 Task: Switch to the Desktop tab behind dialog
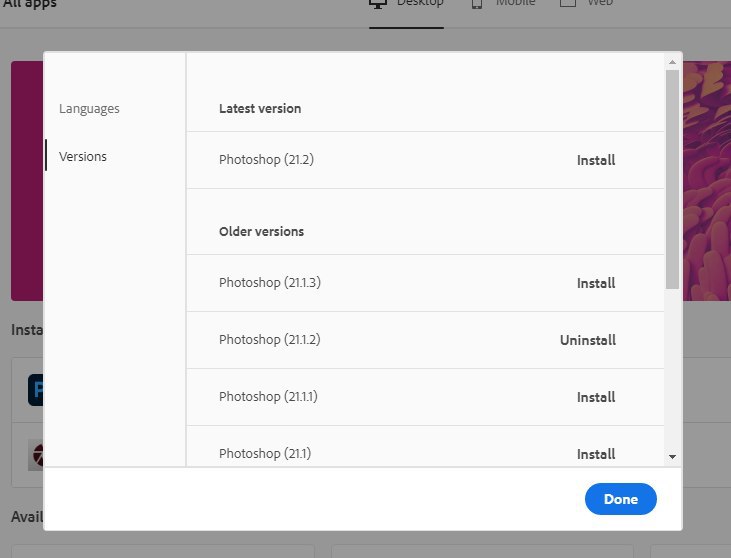(406, 5)
